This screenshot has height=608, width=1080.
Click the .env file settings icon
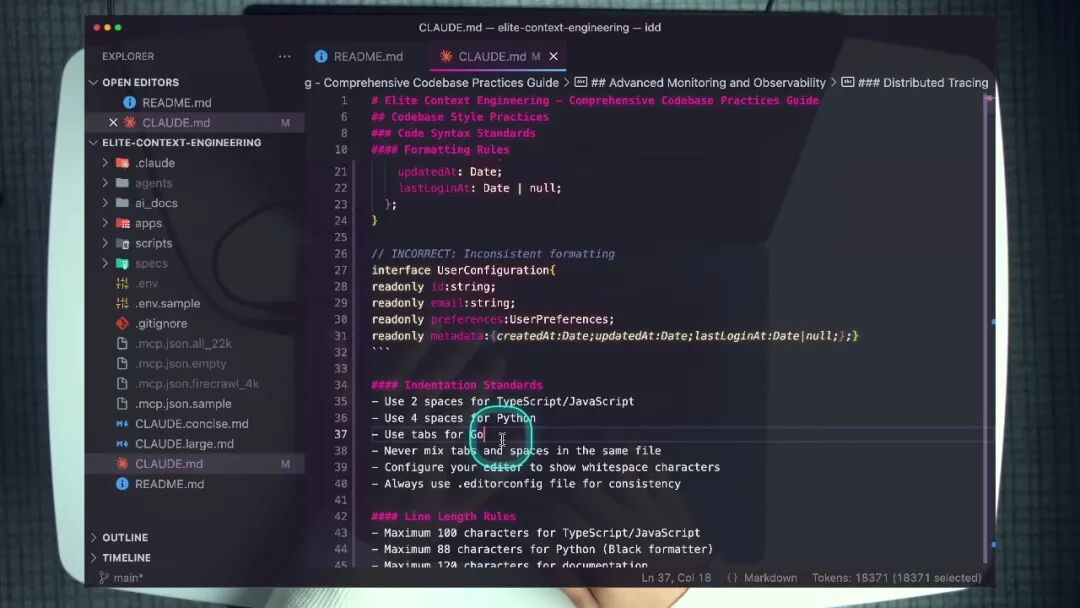pyautogui.click(x=123, y=283)
